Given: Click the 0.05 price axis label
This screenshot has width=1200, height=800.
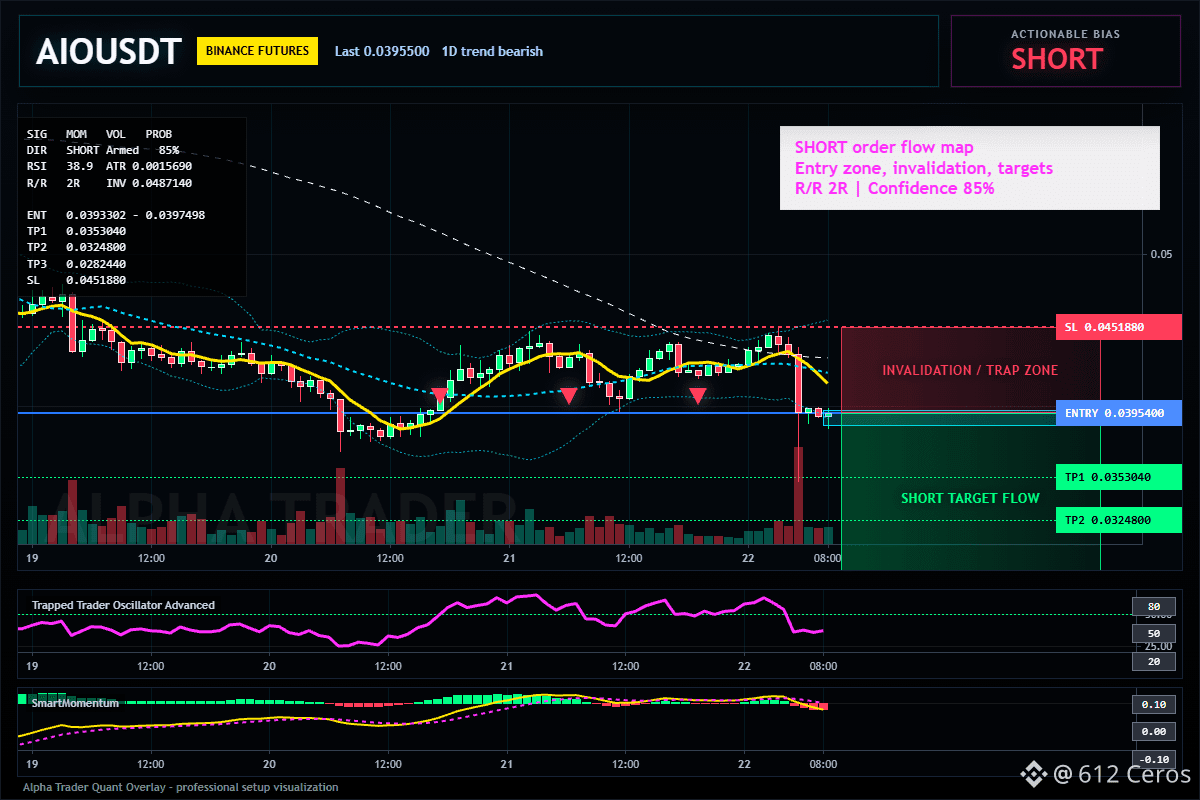Looking at the screenshot, I should (x=1160, y=254).
